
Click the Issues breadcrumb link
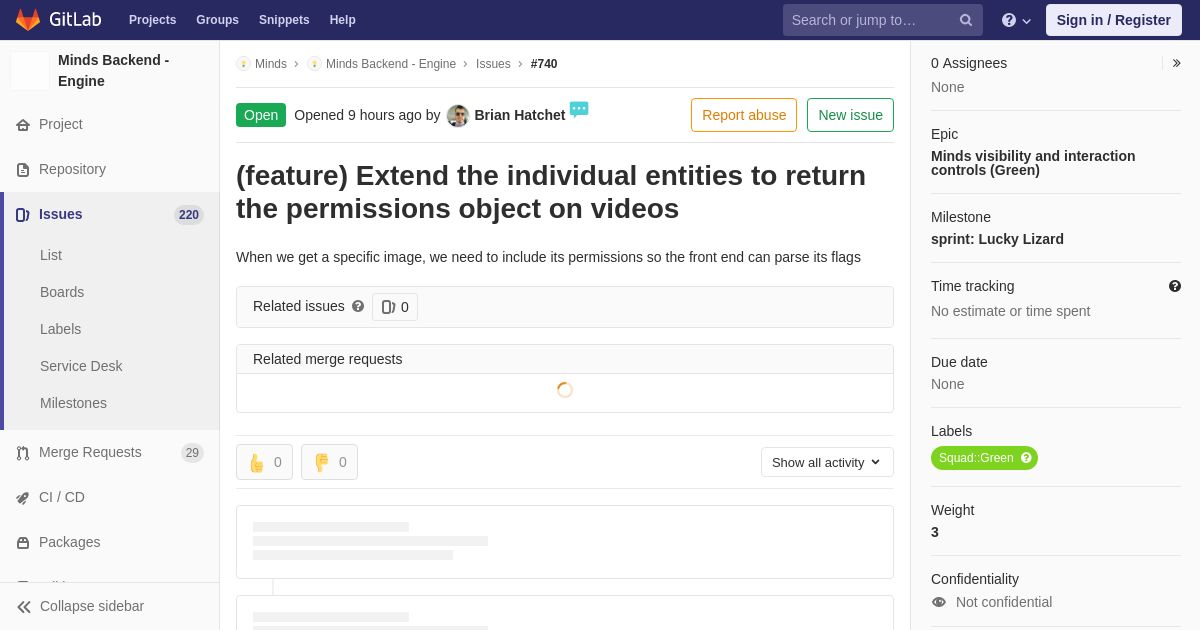(x=493, y=64)
